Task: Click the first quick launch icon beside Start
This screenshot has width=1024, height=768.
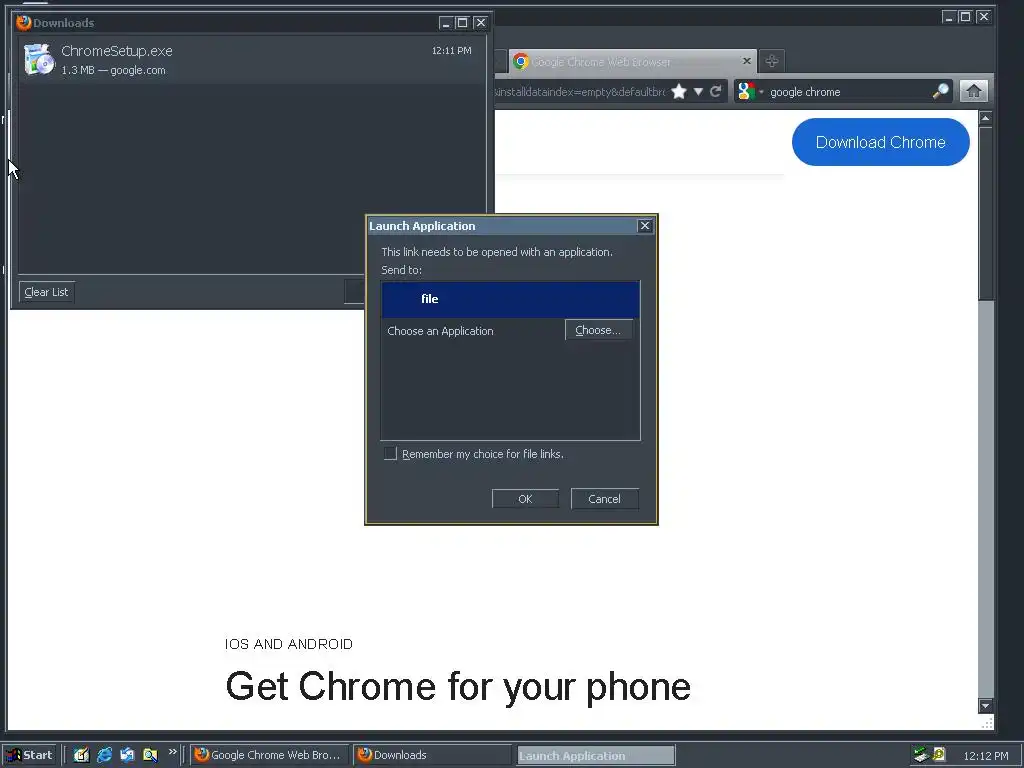Action: pos(82,755)
